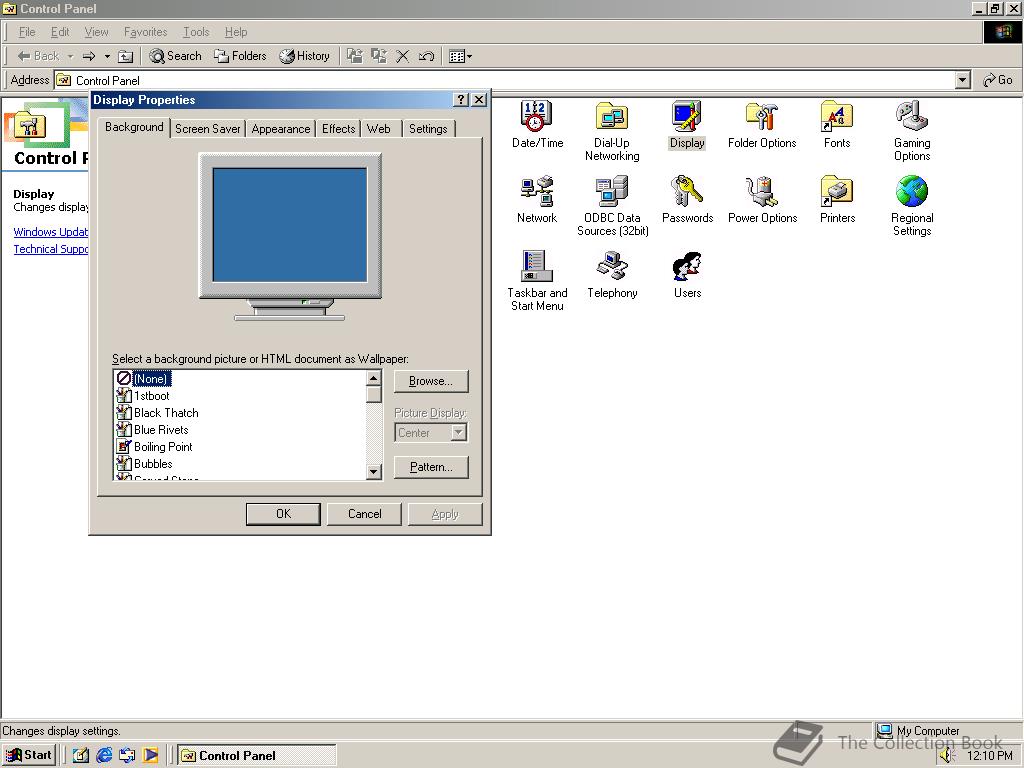This screenshot has height=768, width=1024.
Task: Switch to the Screen Saver tab
Action: (x=208, y=129)
